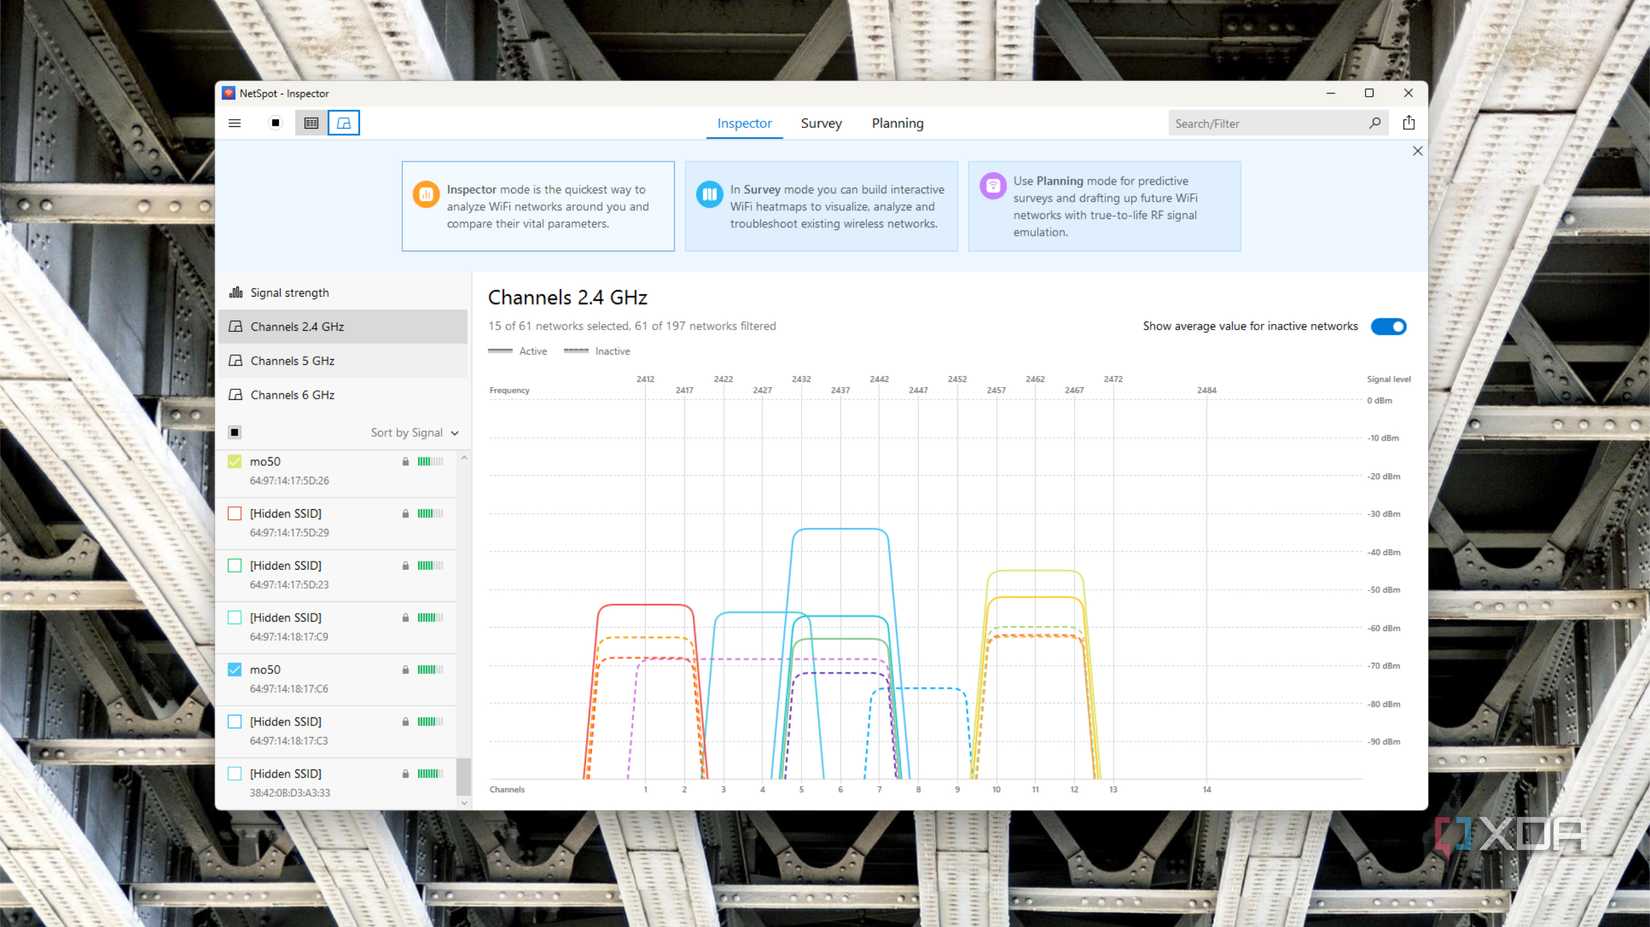The image size is (1650, 927).
Task: Click the search magnifier icon
Action: pyautogui.click(x=1375, y=123)
